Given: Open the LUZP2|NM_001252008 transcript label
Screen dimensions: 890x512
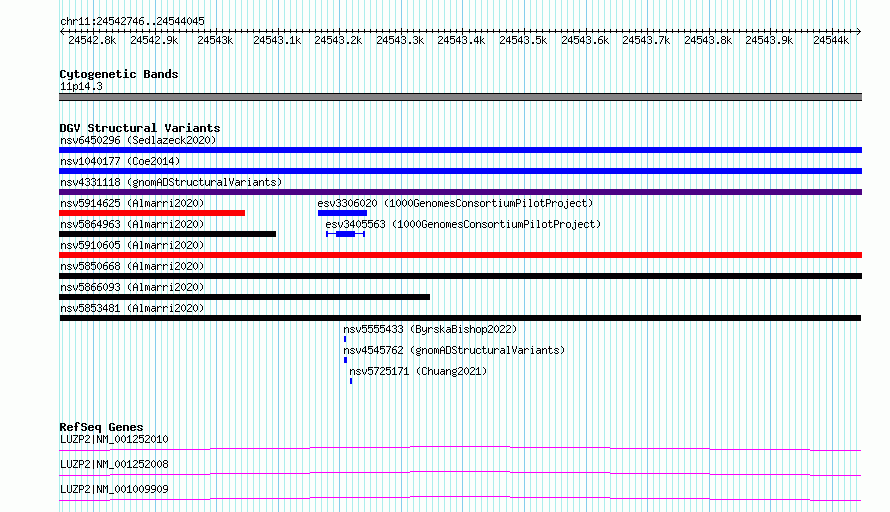Looking at the screenshot, I should tap(114, 464).
